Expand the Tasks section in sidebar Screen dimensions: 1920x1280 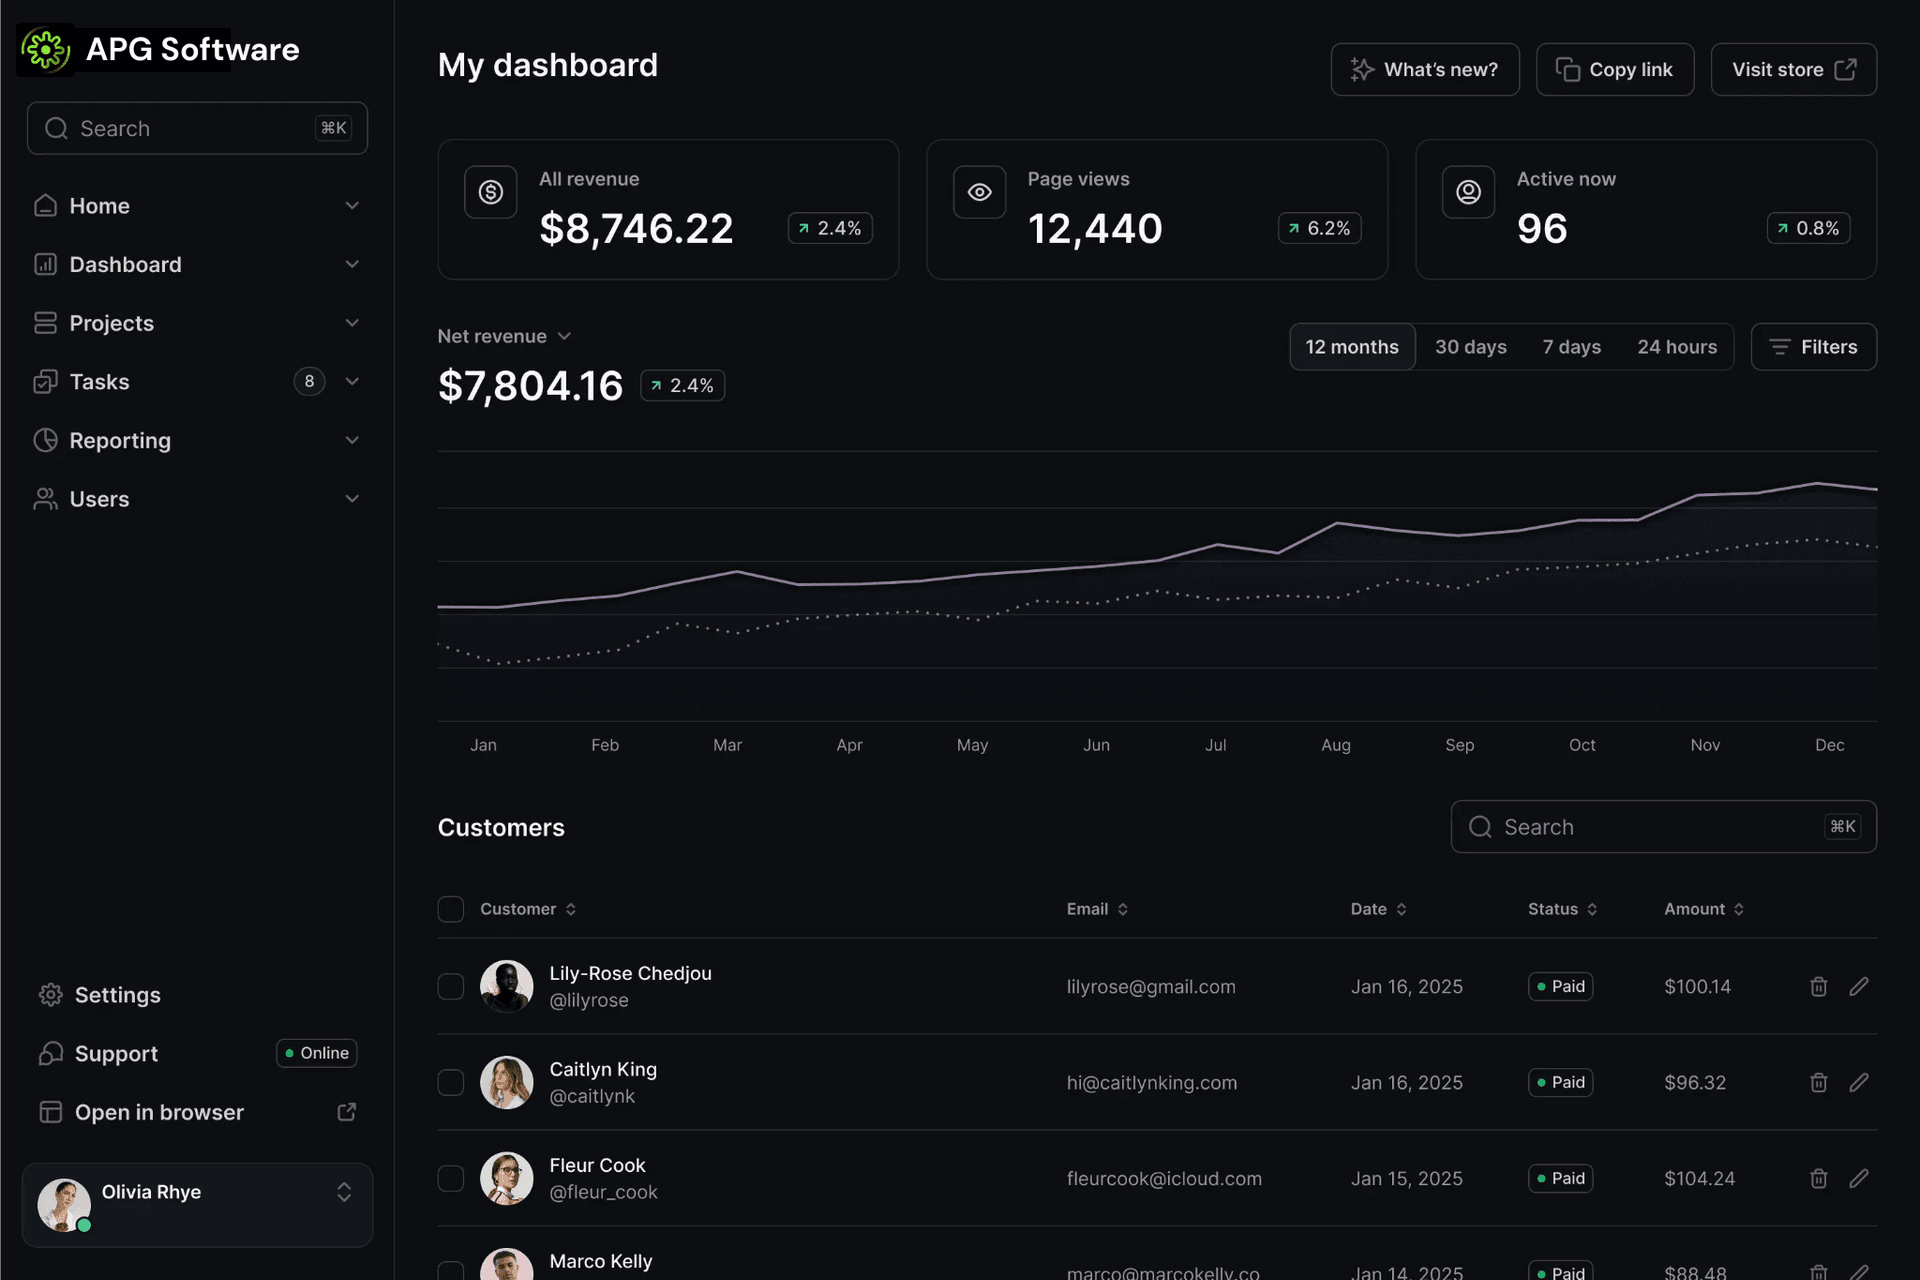click(352, 381)
